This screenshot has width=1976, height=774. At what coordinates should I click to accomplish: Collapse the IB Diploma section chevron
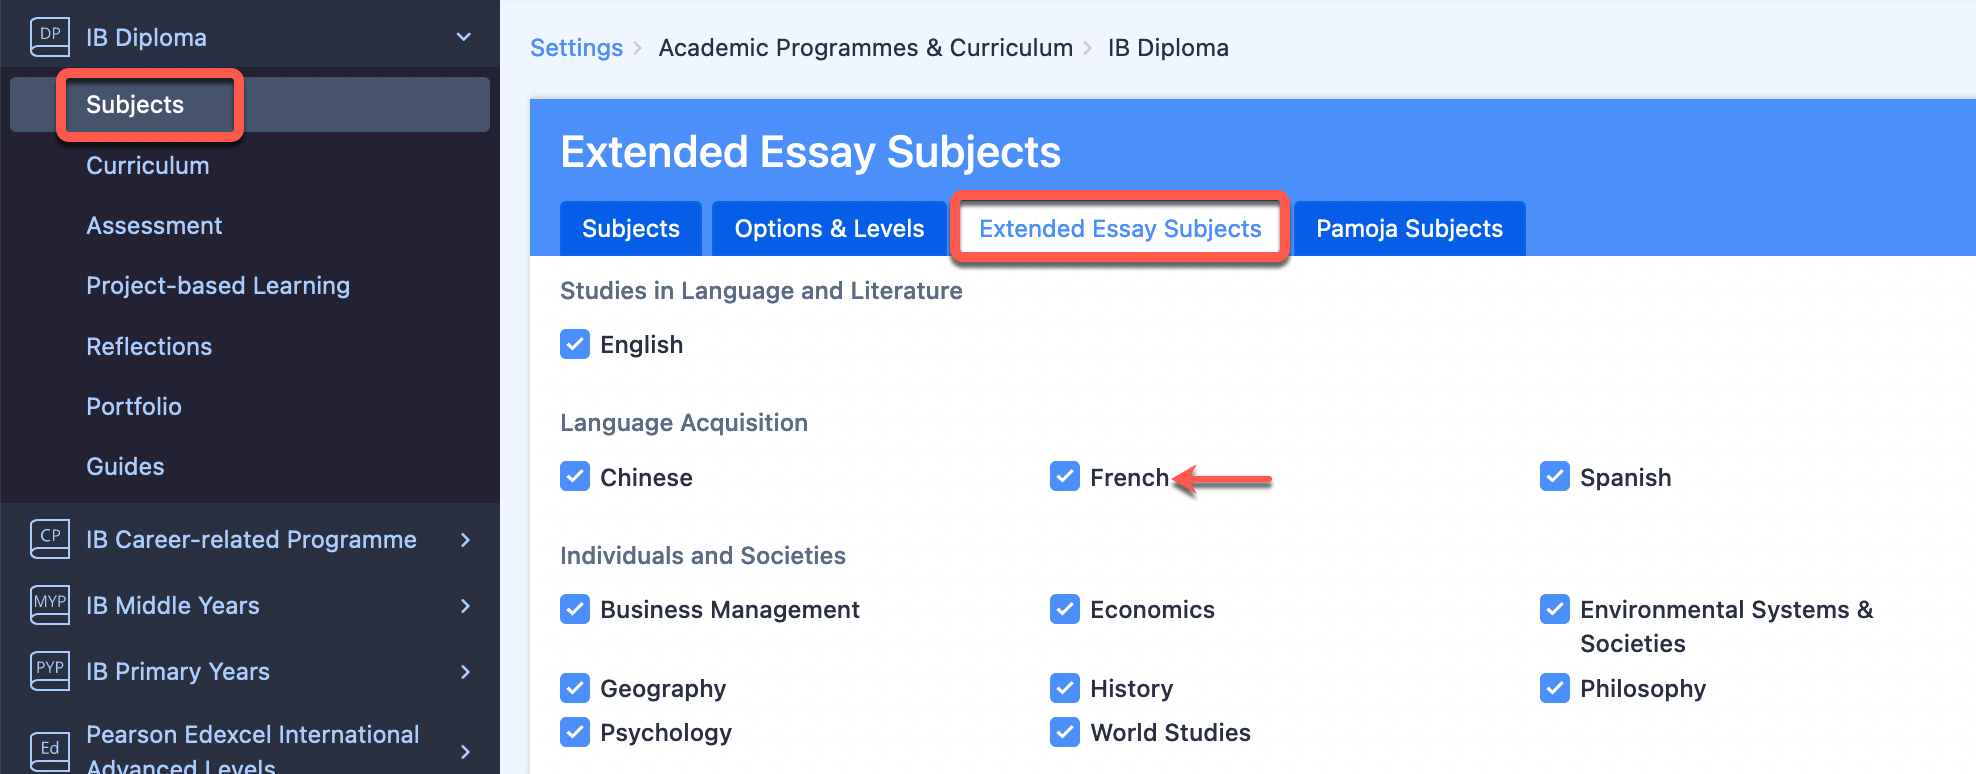point(464,37)
